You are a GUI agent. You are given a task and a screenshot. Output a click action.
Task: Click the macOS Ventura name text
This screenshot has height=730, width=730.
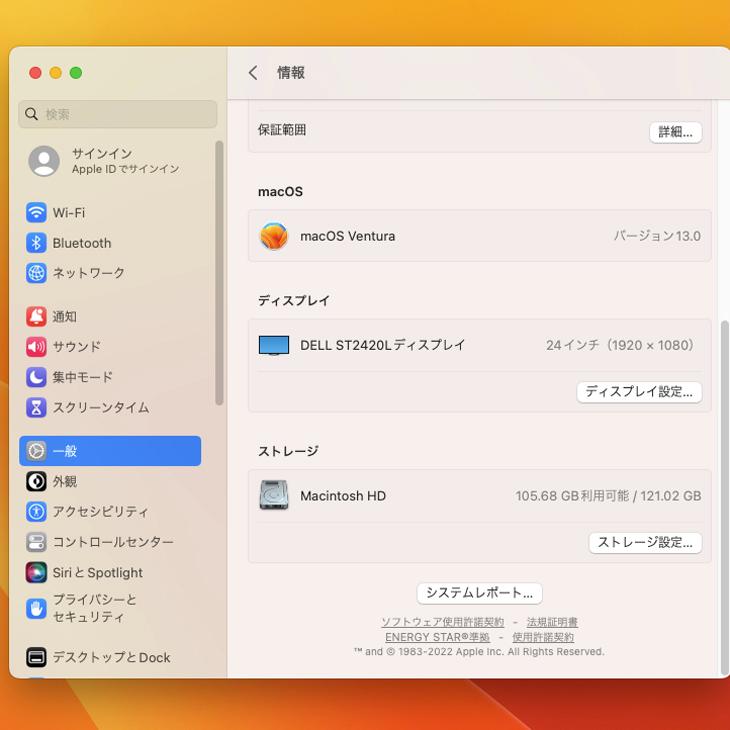(348, 236)
